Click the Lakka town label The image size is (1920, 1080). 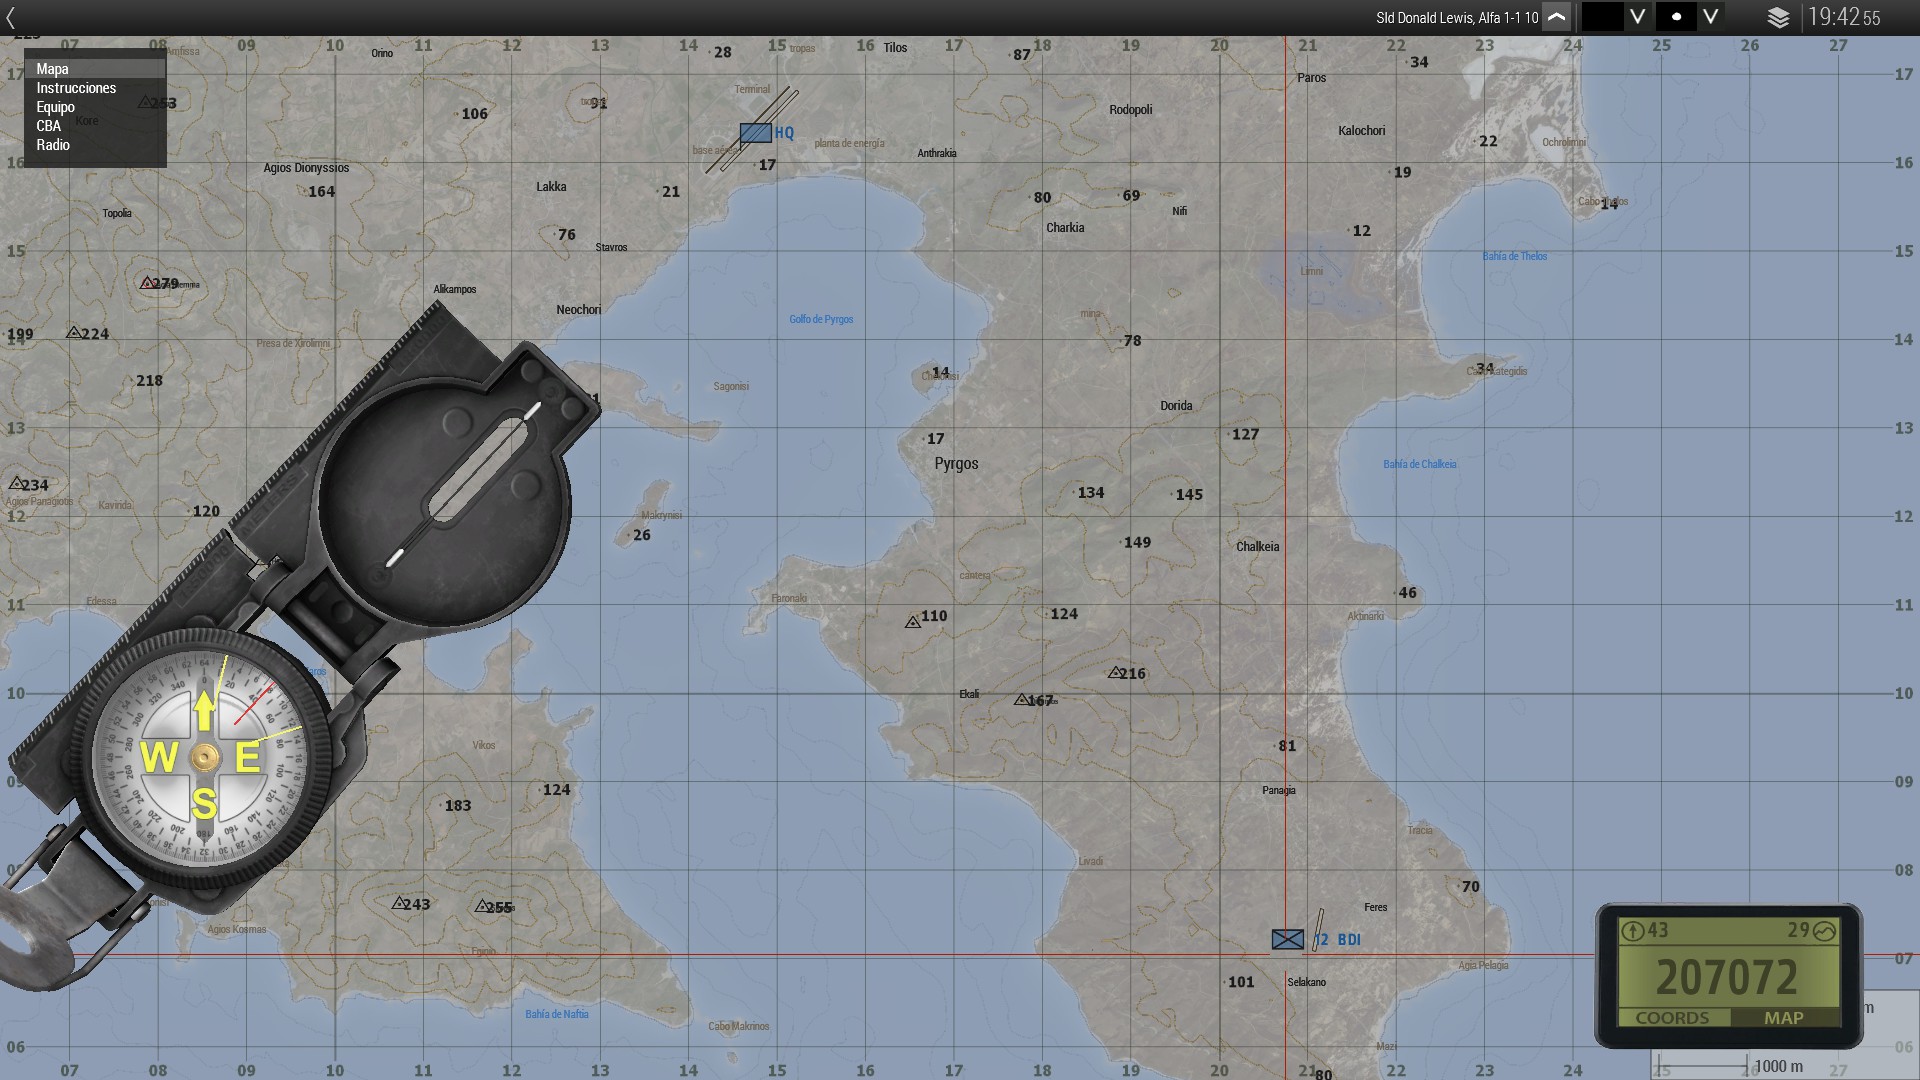click(x=551, y=187)
